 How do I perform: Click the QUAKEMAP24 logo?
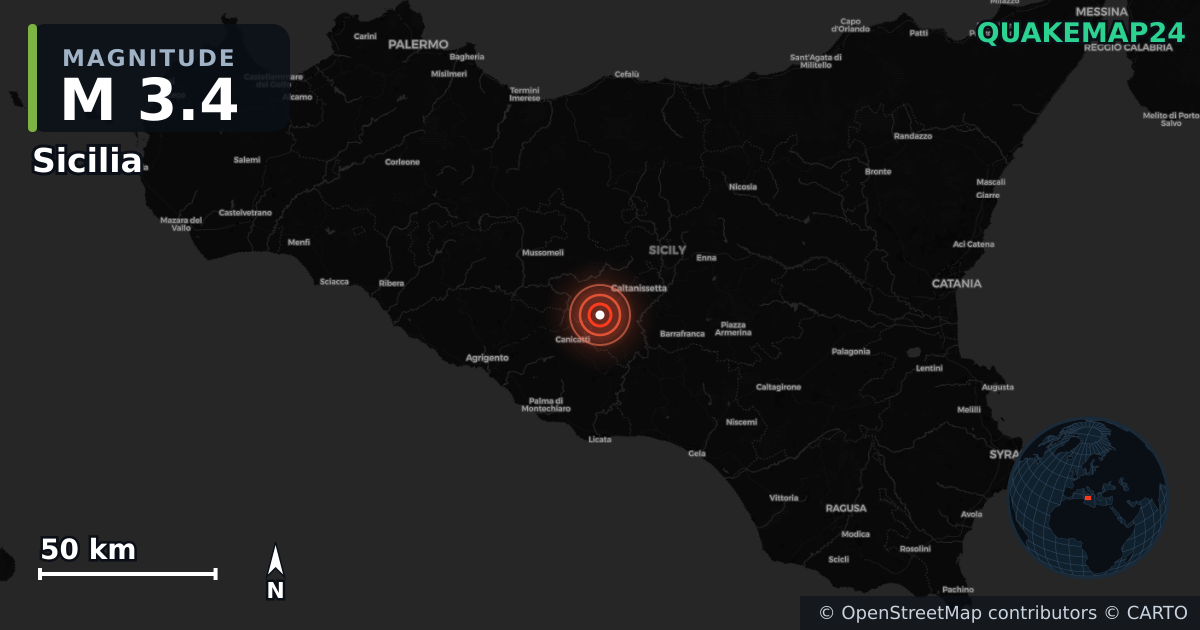[x=1081, y=33]
